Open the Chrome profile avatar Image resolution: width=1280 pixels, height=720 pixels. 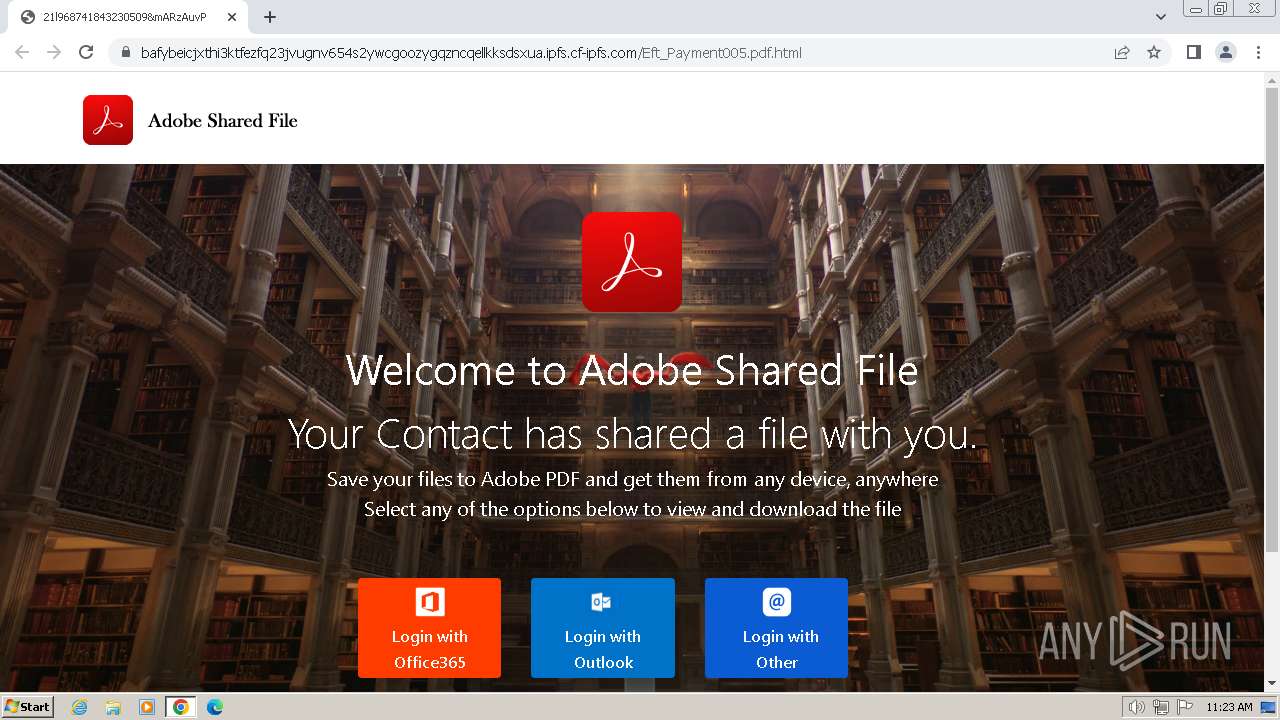pos(1226,53)
